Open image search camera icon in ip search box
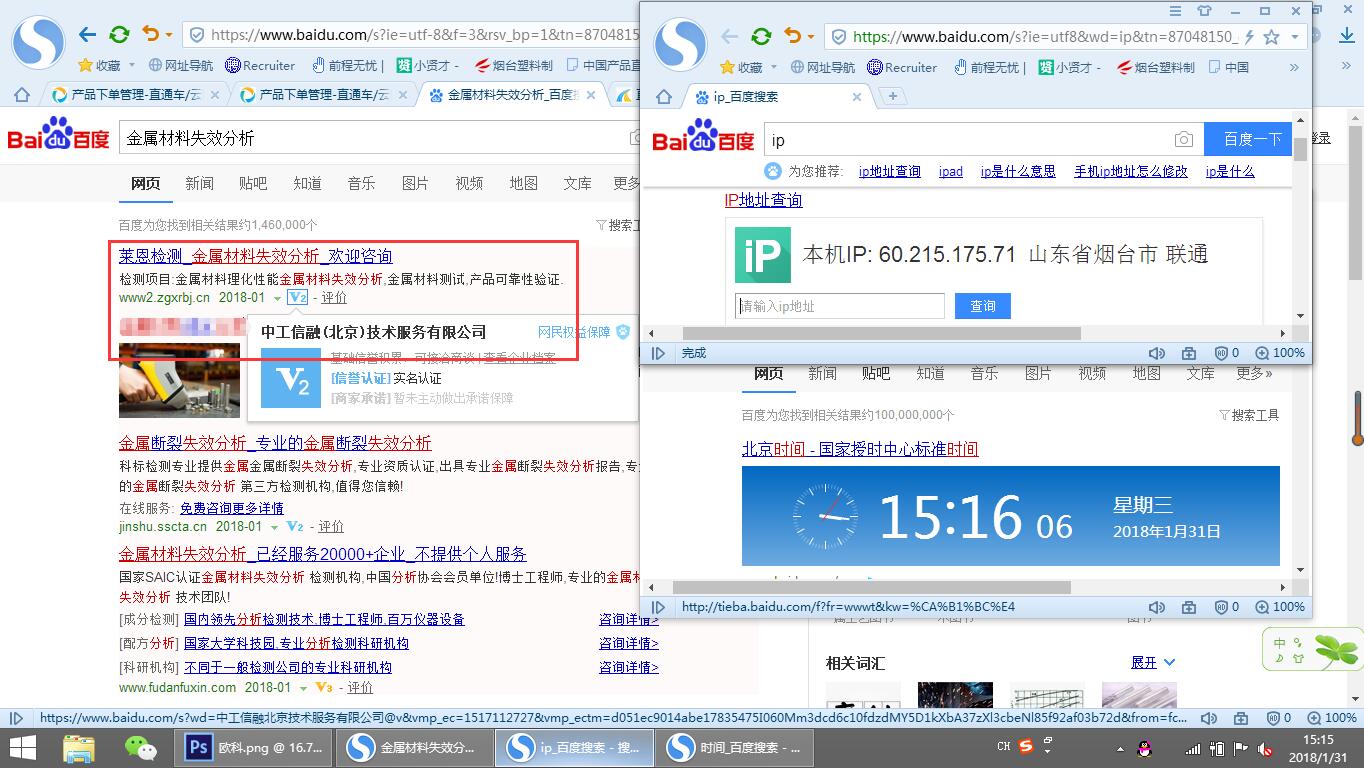 pyautogui.click(x=1183, y=140)
